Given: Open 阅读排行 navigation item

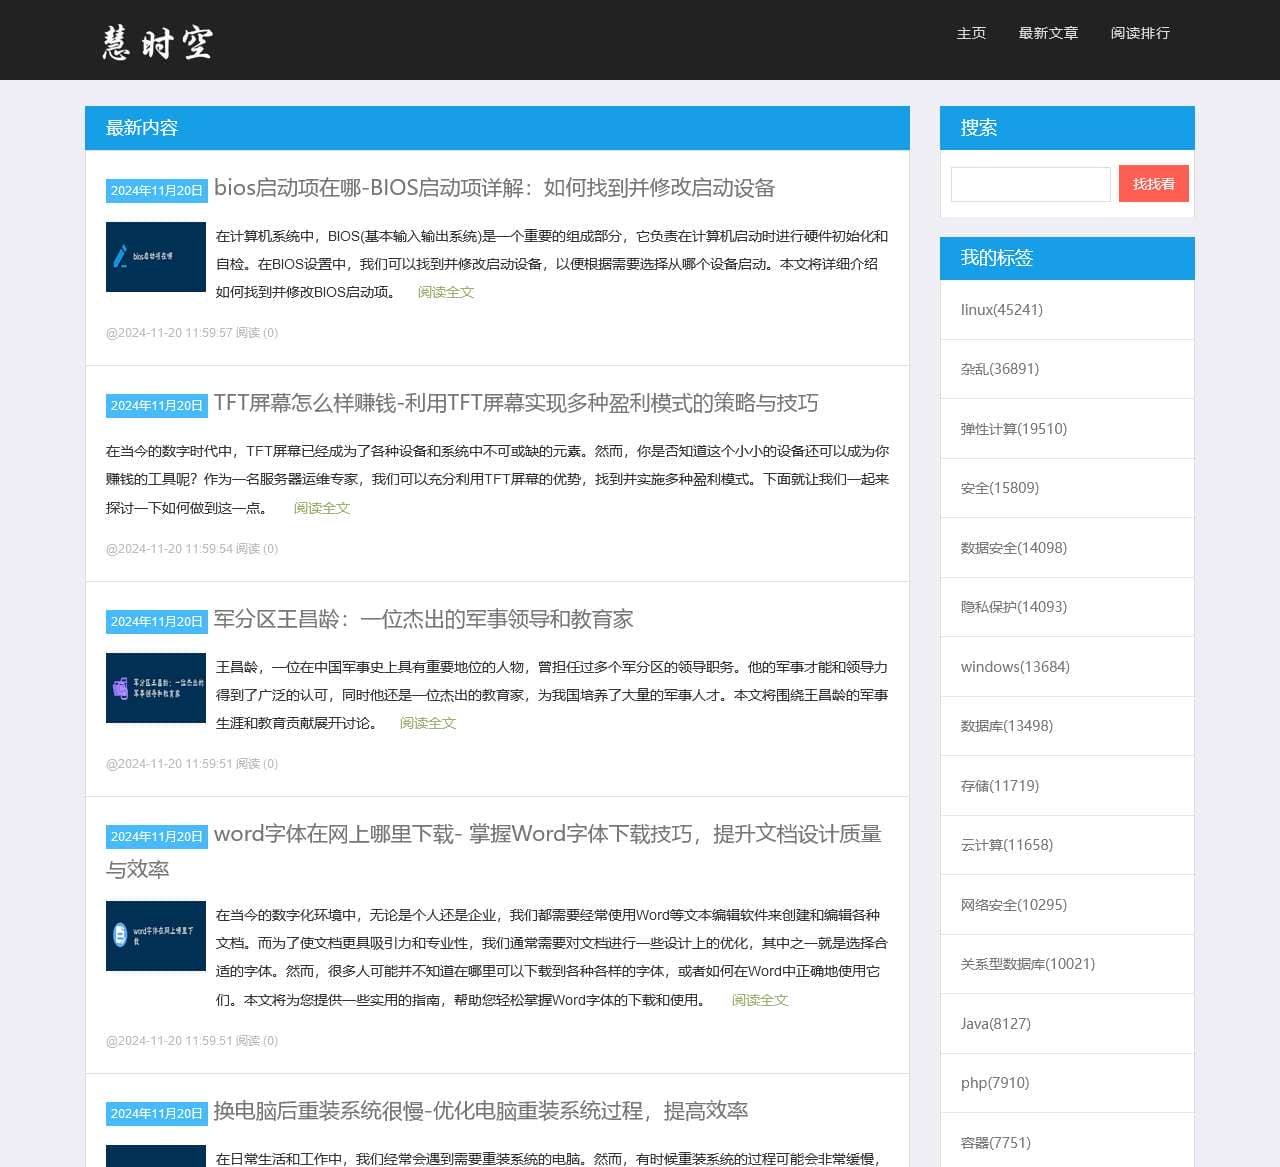Looking at the screenshot, I should [x=1140, y=33].
